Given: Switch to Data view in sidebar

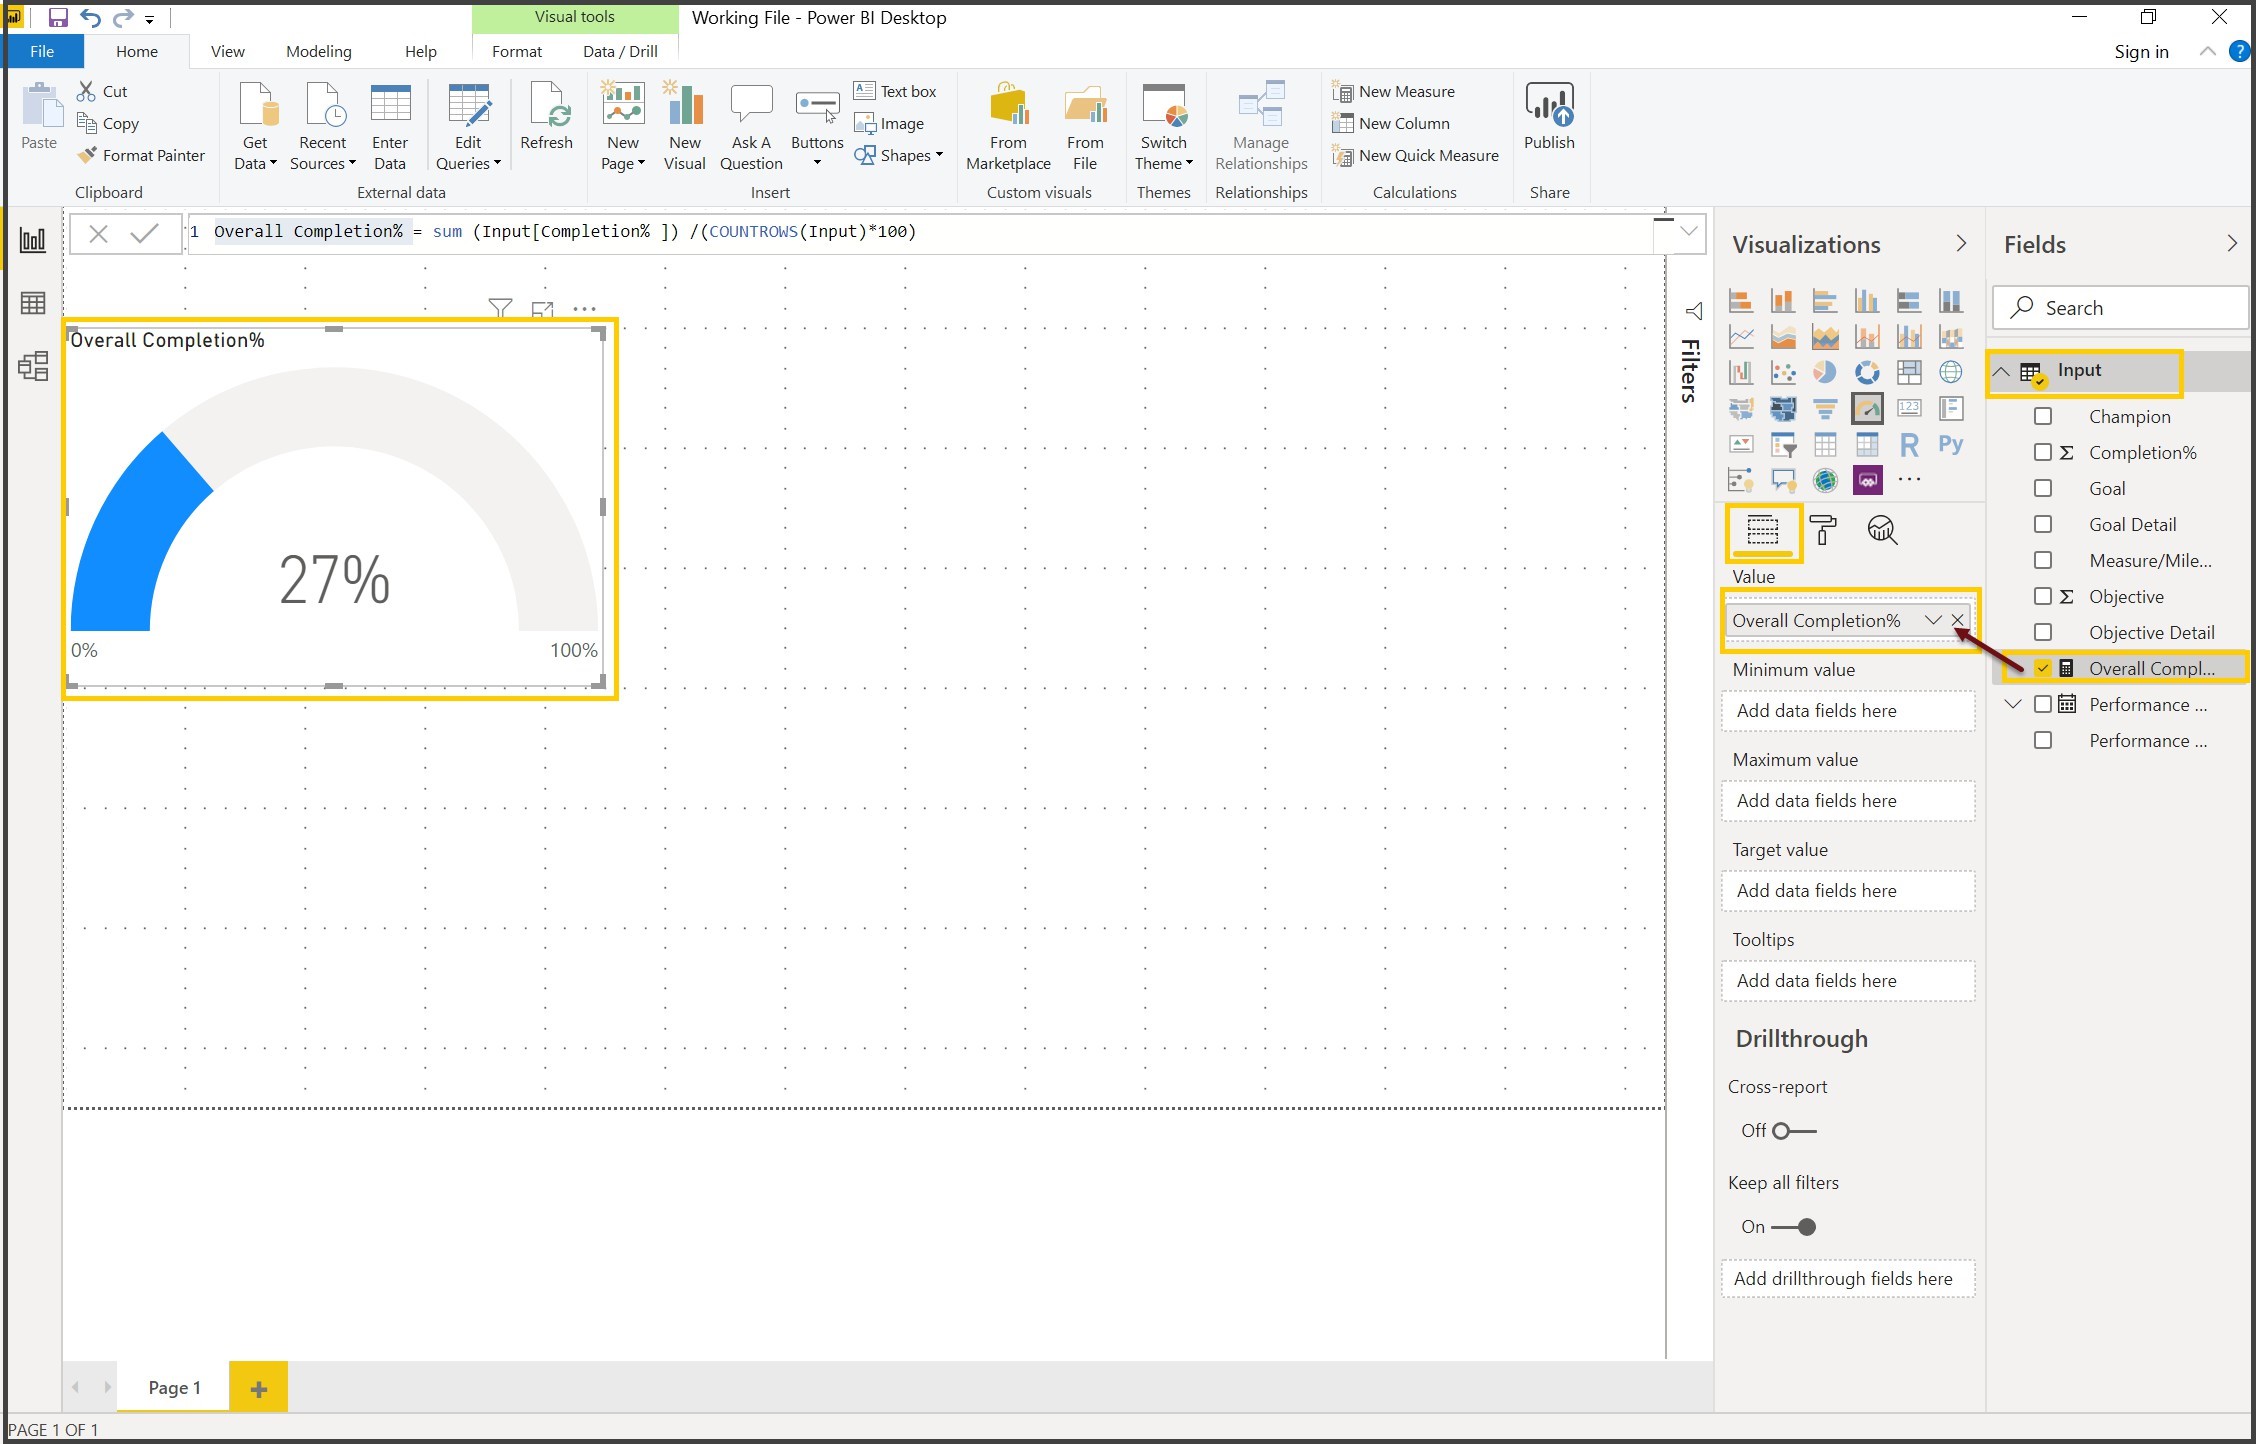Looking at the screenshot, I should point(33,303).
